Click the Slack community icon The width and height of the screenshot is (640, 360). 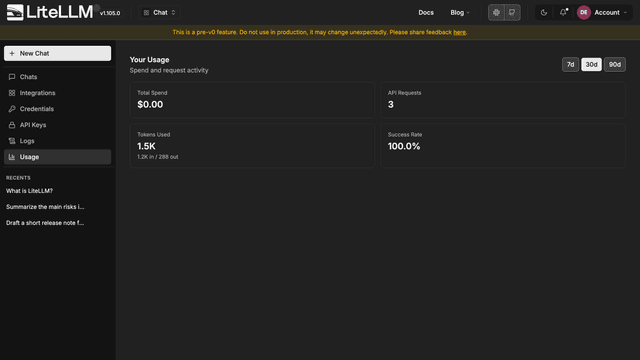[x=496, y=13]
